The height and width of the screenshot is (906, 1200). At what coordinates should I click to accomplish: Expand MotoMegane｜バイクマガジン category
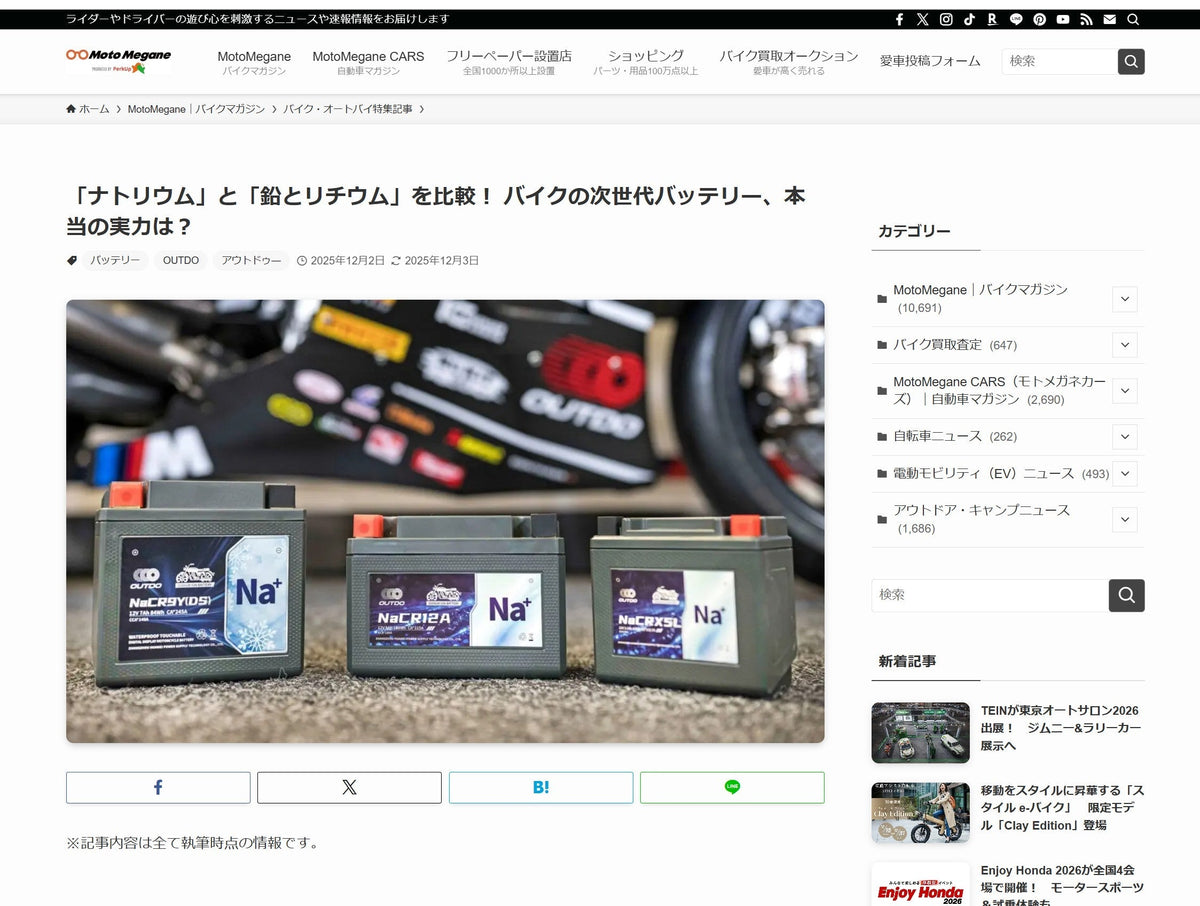(x=1125, y=299)
